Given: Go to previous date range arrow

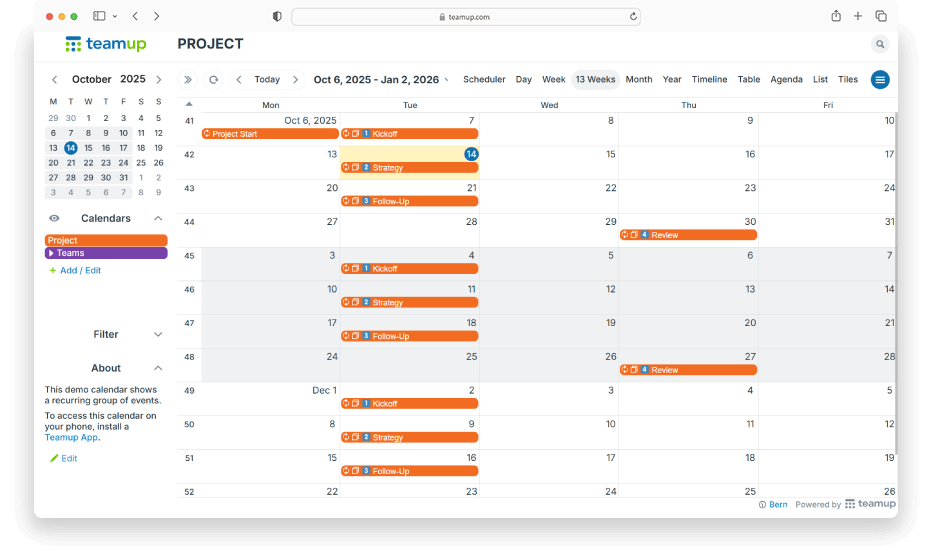Looking at the screenshot, I should [x=239, y=80].
